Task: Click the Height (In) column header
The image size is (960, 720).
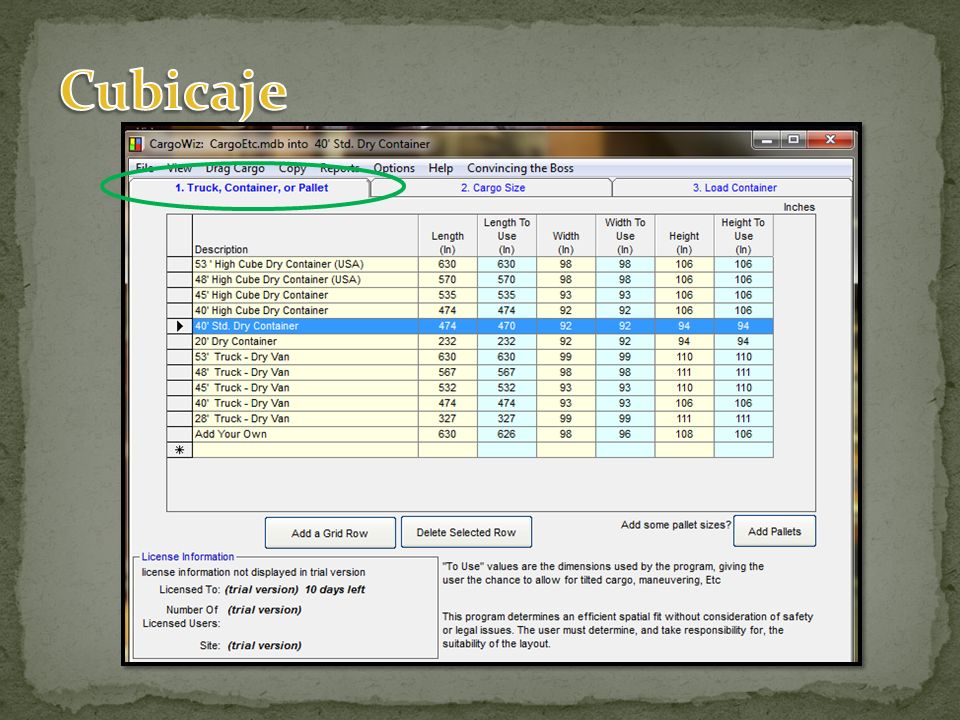Action: point(684,236)
